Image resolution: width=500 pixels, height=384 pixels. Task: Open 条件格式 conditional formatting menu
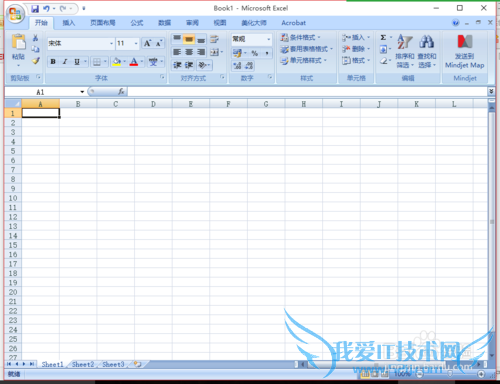[300, 37]
